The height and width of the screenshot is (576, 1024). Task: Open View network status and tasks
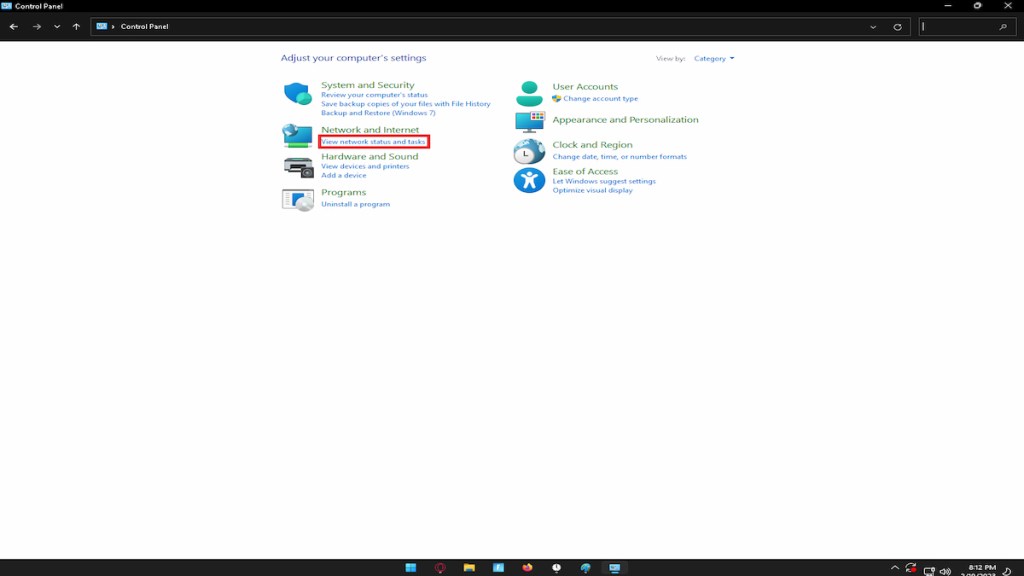(x=373, y=142)
